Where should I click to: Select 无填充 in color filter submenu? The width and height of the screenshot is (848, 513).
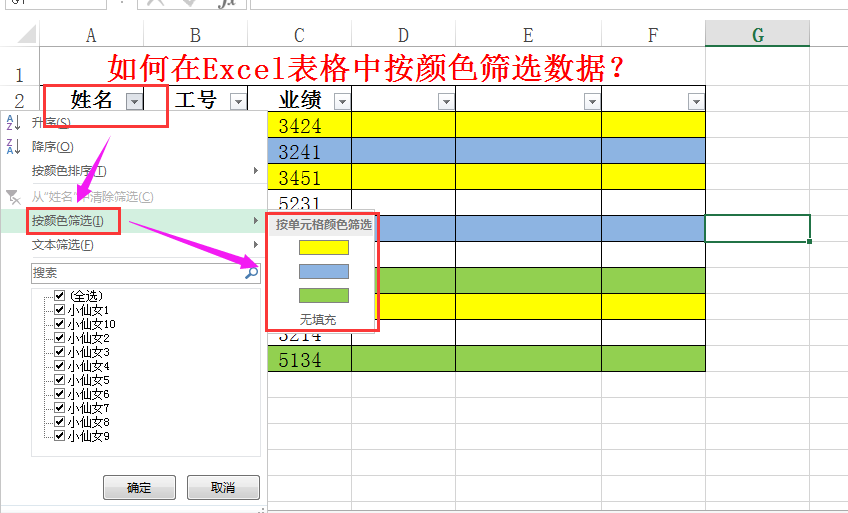318,320
